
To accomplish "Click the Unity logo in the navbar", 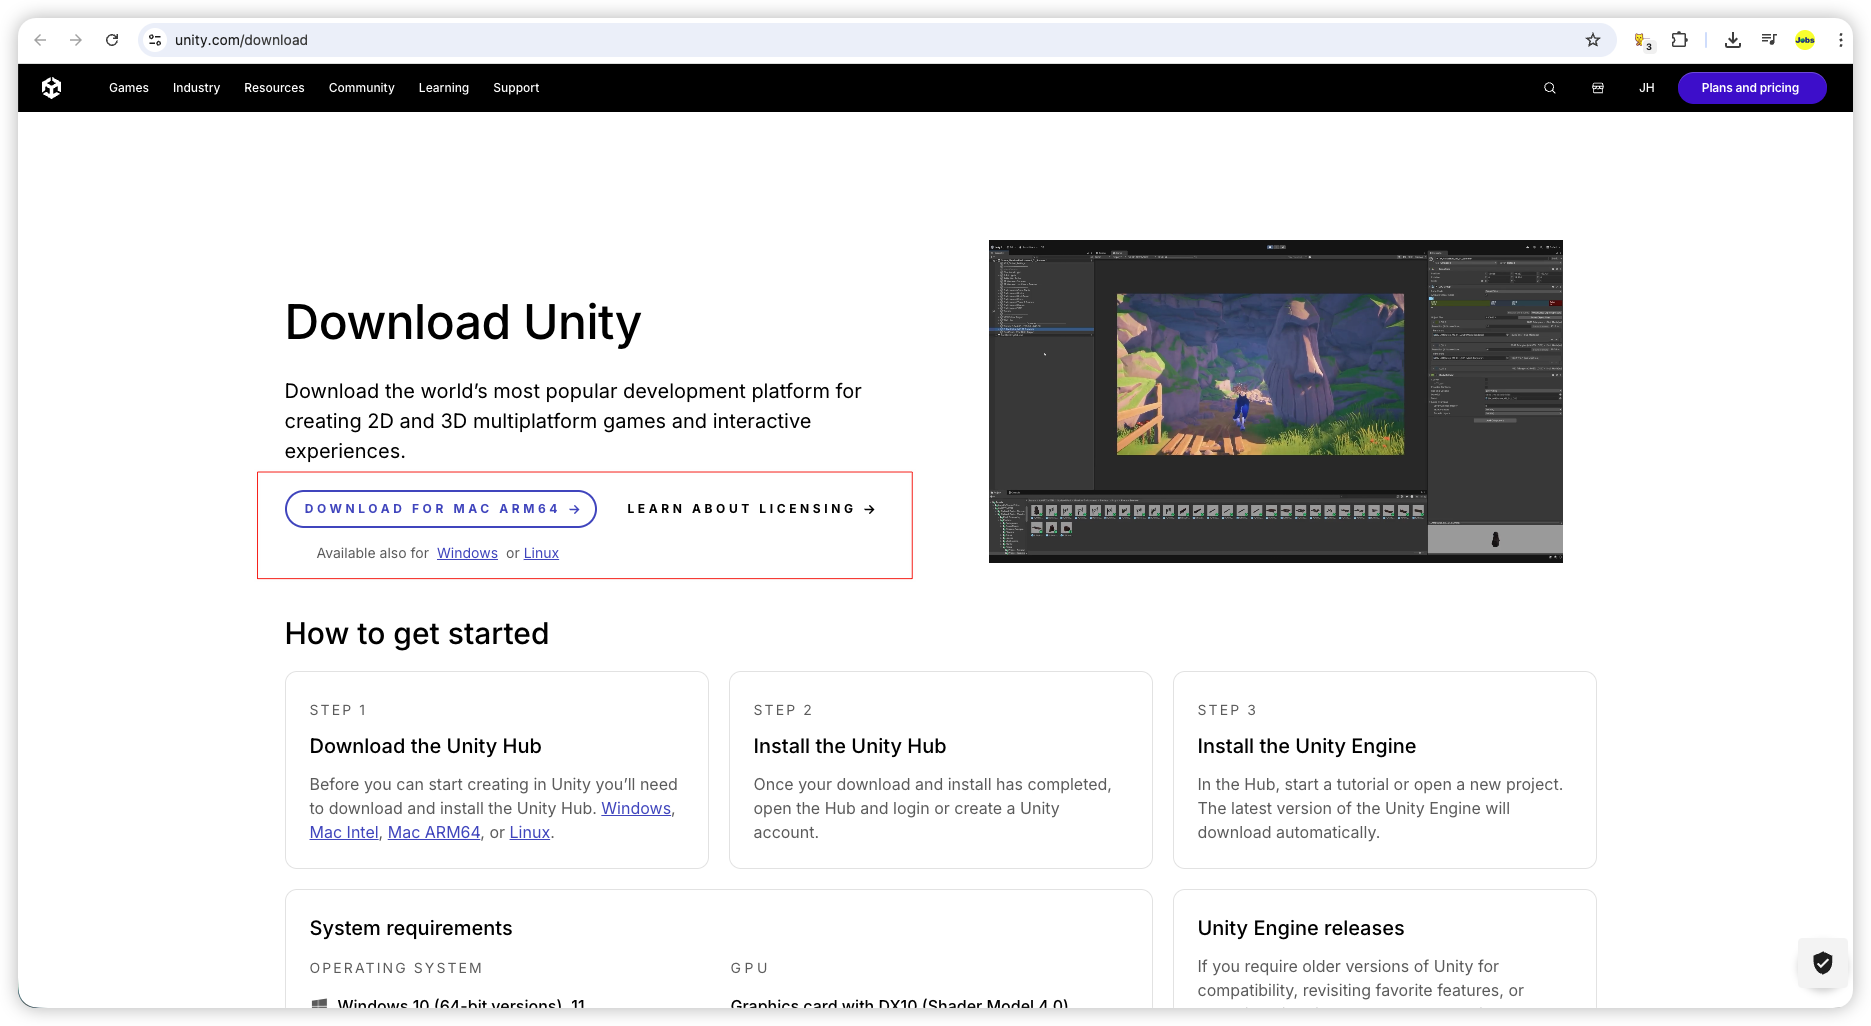I will [x=52, y=88].
